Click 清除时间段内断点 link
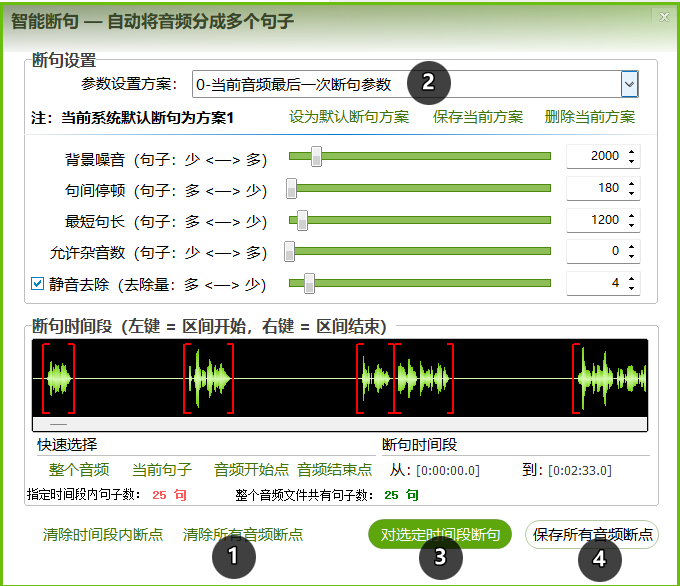The height and width of the screenshot is (586, 680). [x=102, y=535]
